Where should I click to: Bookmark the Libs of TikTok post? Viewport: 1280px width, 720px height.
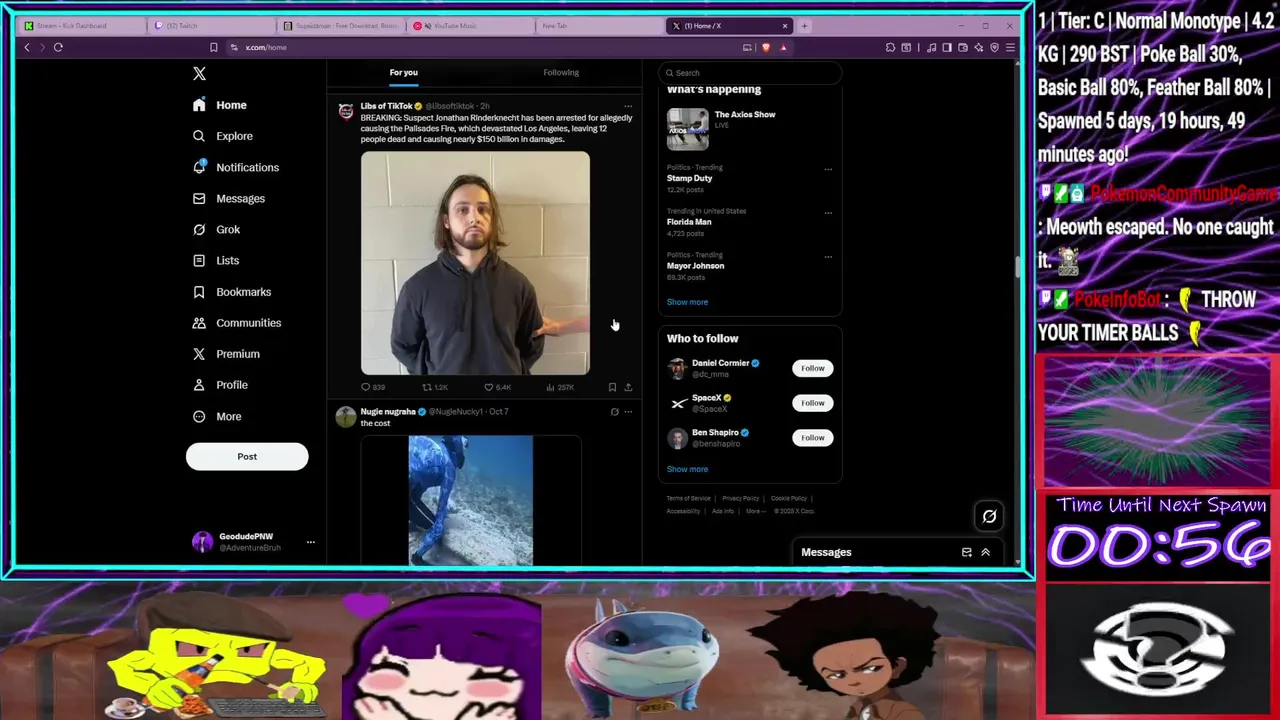(612, 387)
